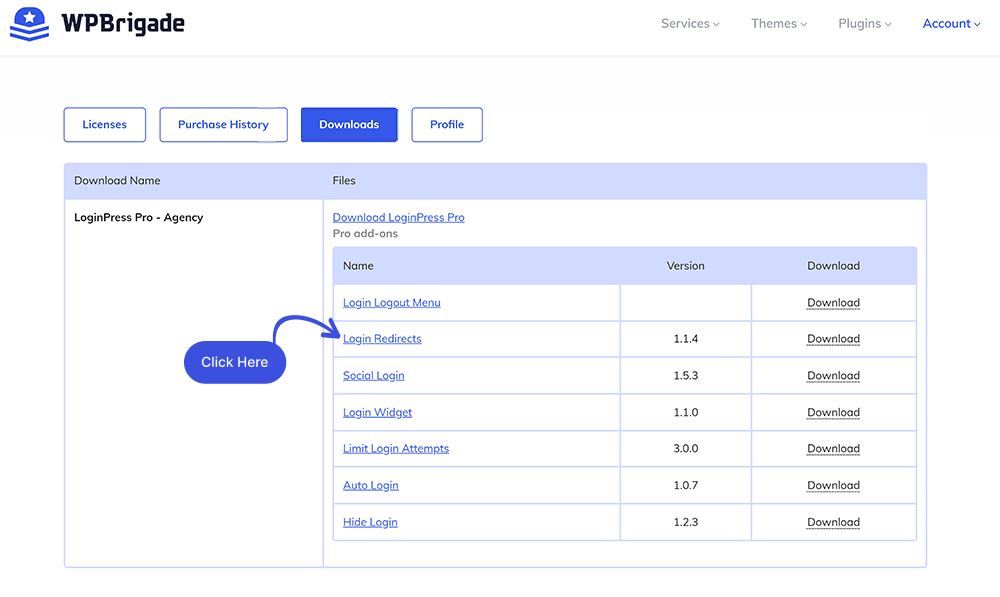Image resolution: width=1000 pixels, height=597 pixels.
Task: Open the WPBrigade home wordmark
Action: (123, 24)
